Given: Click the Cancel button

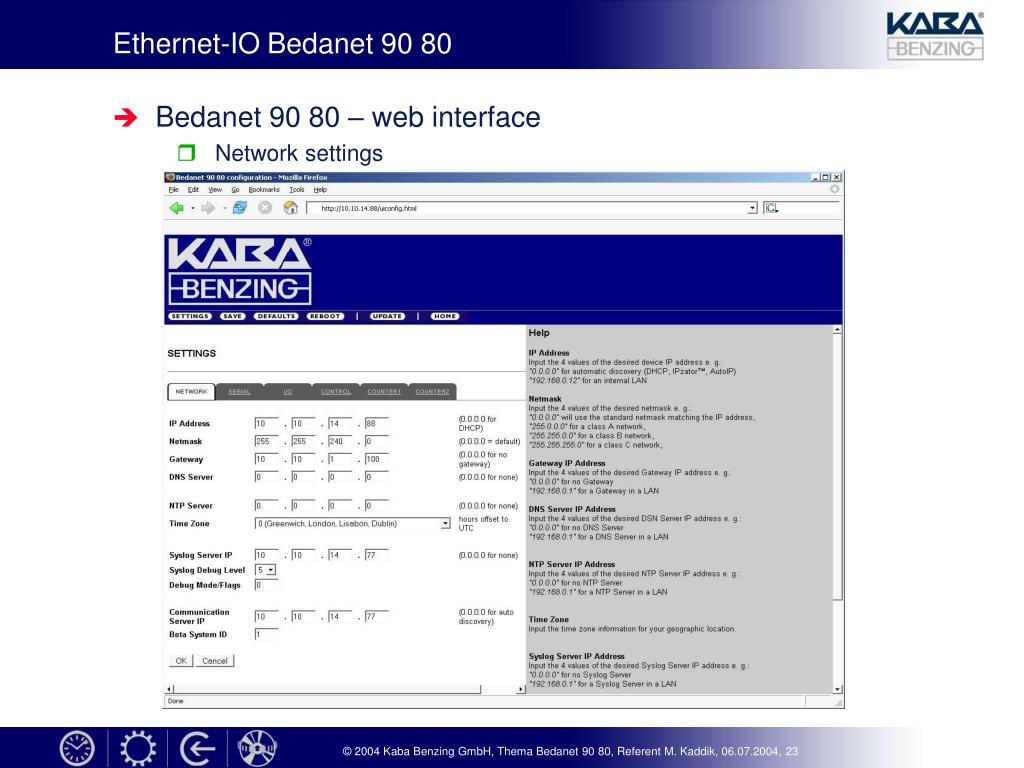Looking at the screenshot, I should (x=215, y=661).
